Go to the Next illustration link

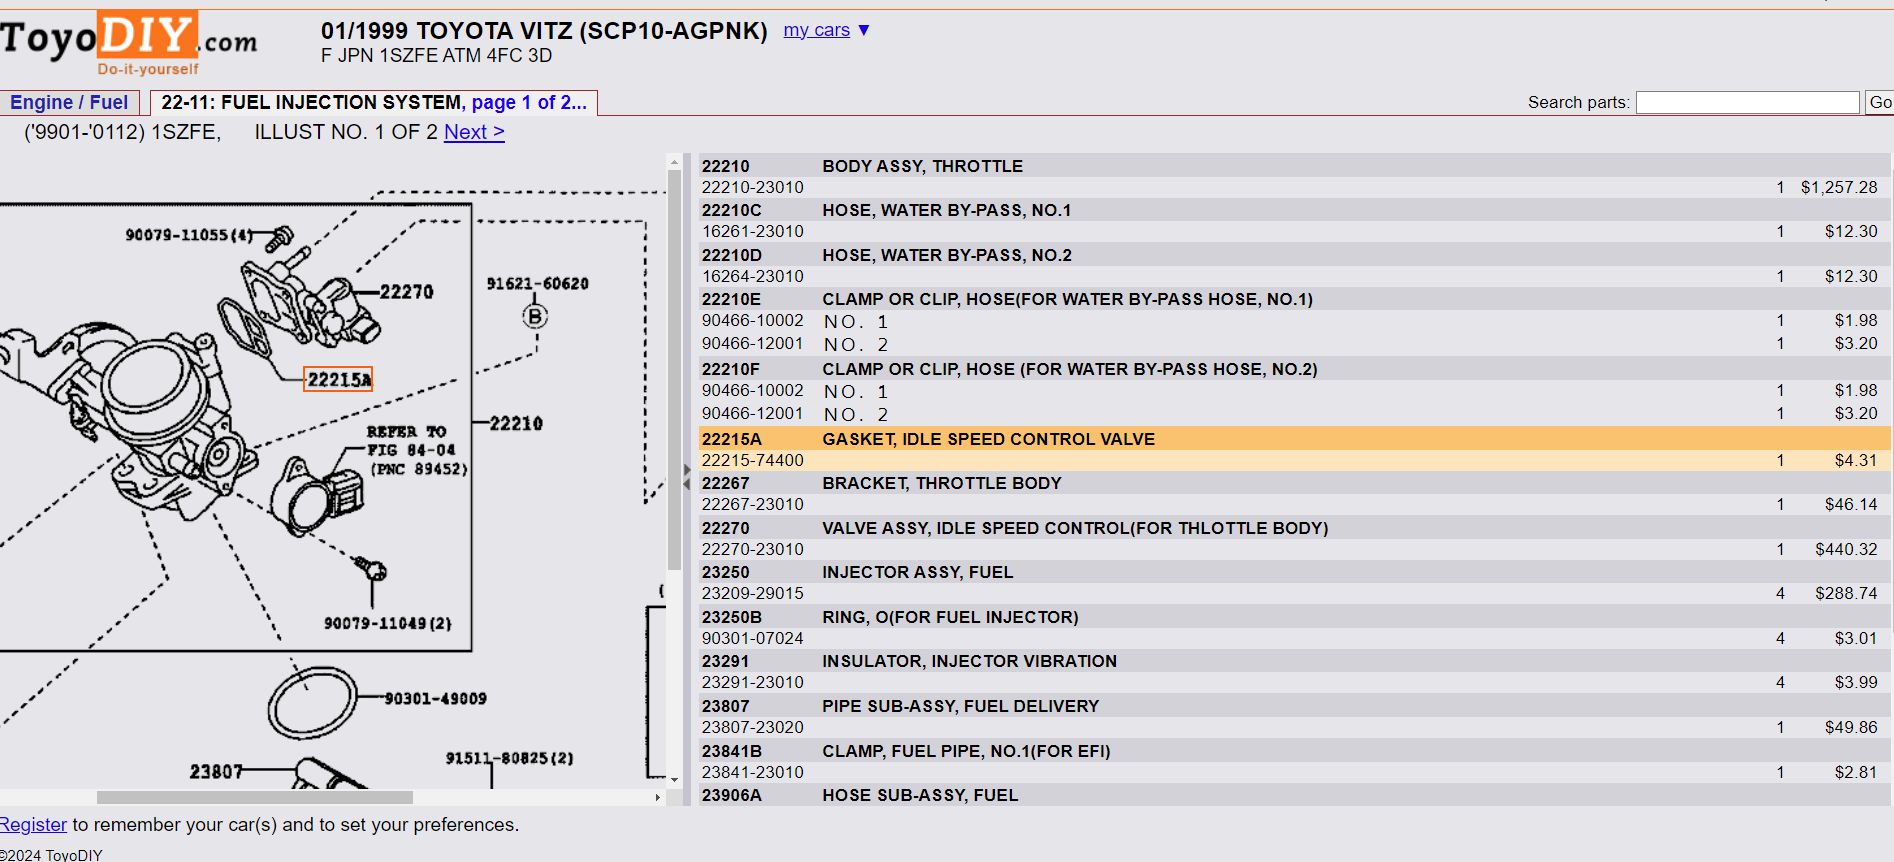[474, 132]
